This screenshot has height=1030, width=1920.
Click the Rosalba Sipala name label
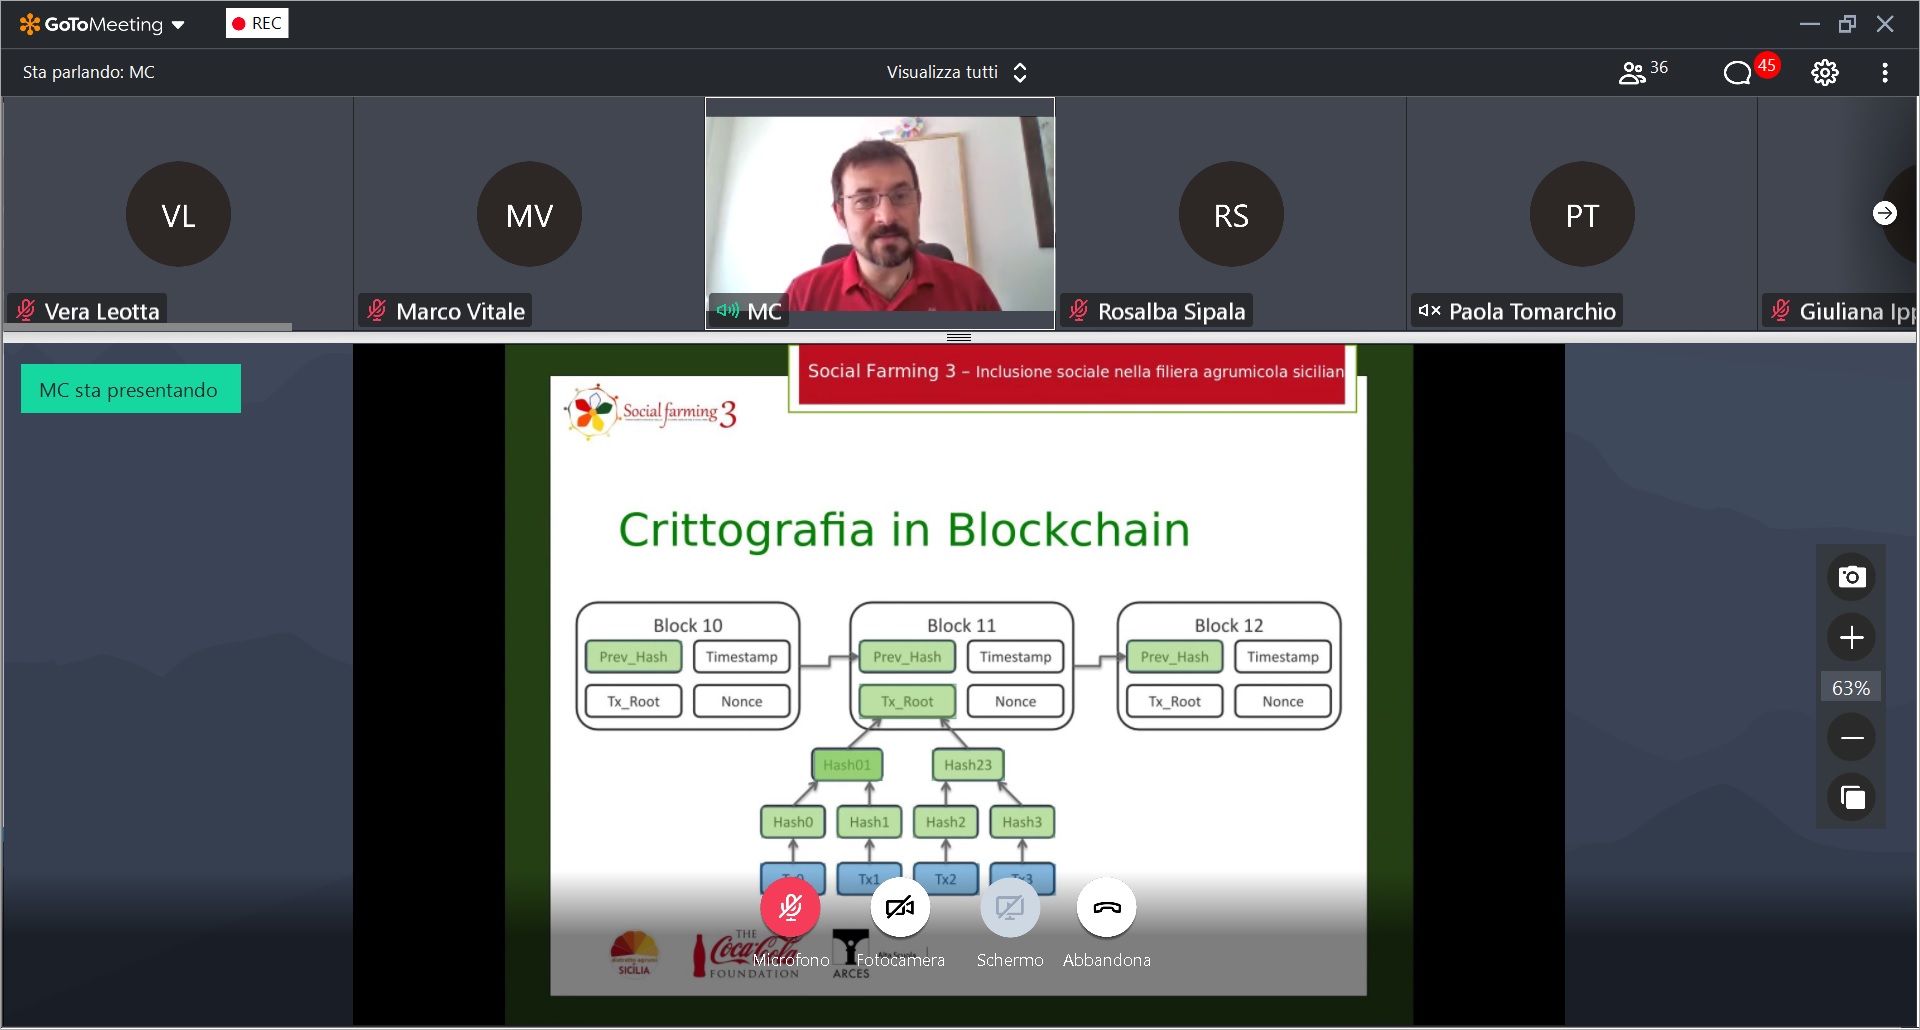click(1172, 312)
